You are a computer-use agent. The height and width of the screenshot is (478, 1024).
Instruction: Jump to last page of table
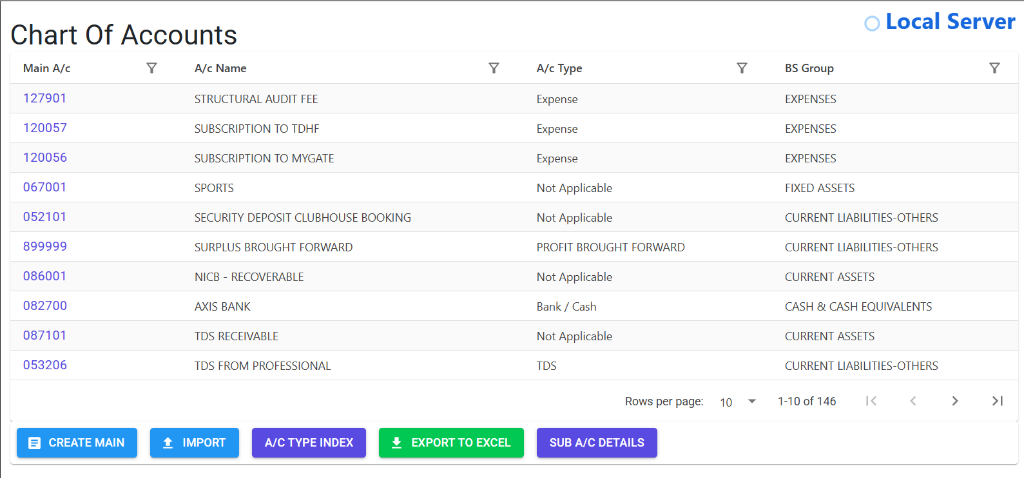(x=997, y=401)
